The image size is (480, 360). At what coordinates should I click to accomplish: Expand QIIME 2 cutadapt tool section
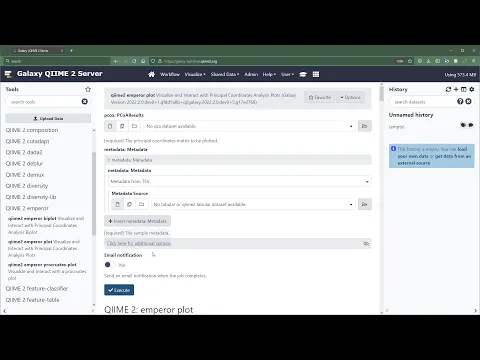click(x=27, y=141)
